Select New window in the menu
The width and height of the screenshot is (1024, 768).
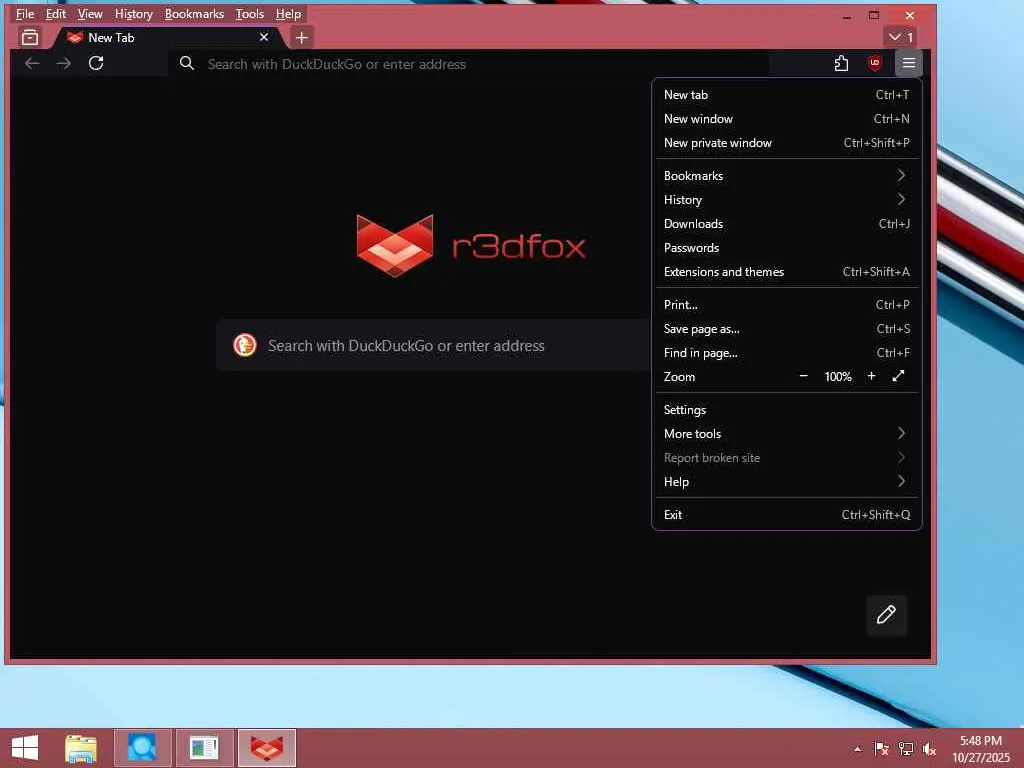pyautogui.click(x=786, y=119)
